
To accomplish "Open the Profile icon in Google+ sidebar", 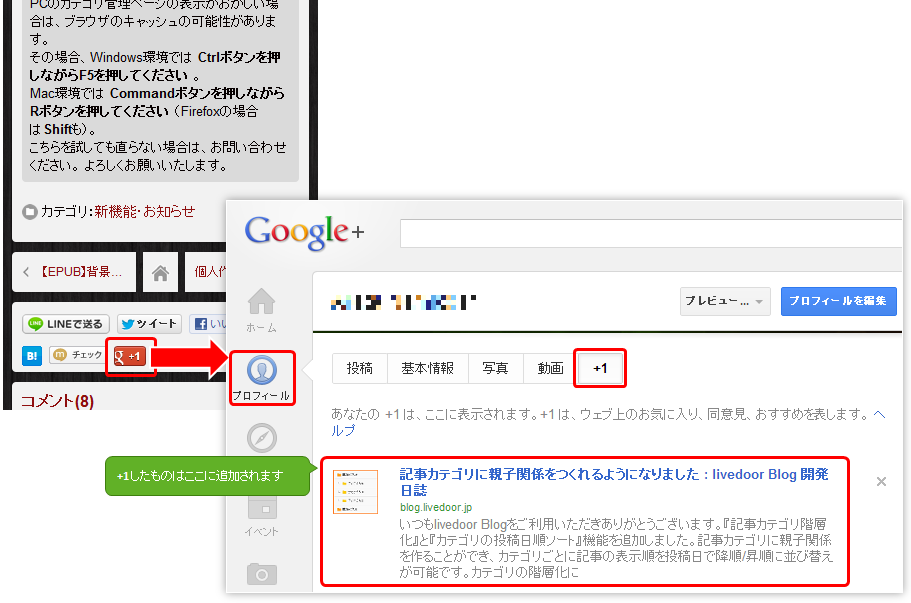I will coord(262,378).
